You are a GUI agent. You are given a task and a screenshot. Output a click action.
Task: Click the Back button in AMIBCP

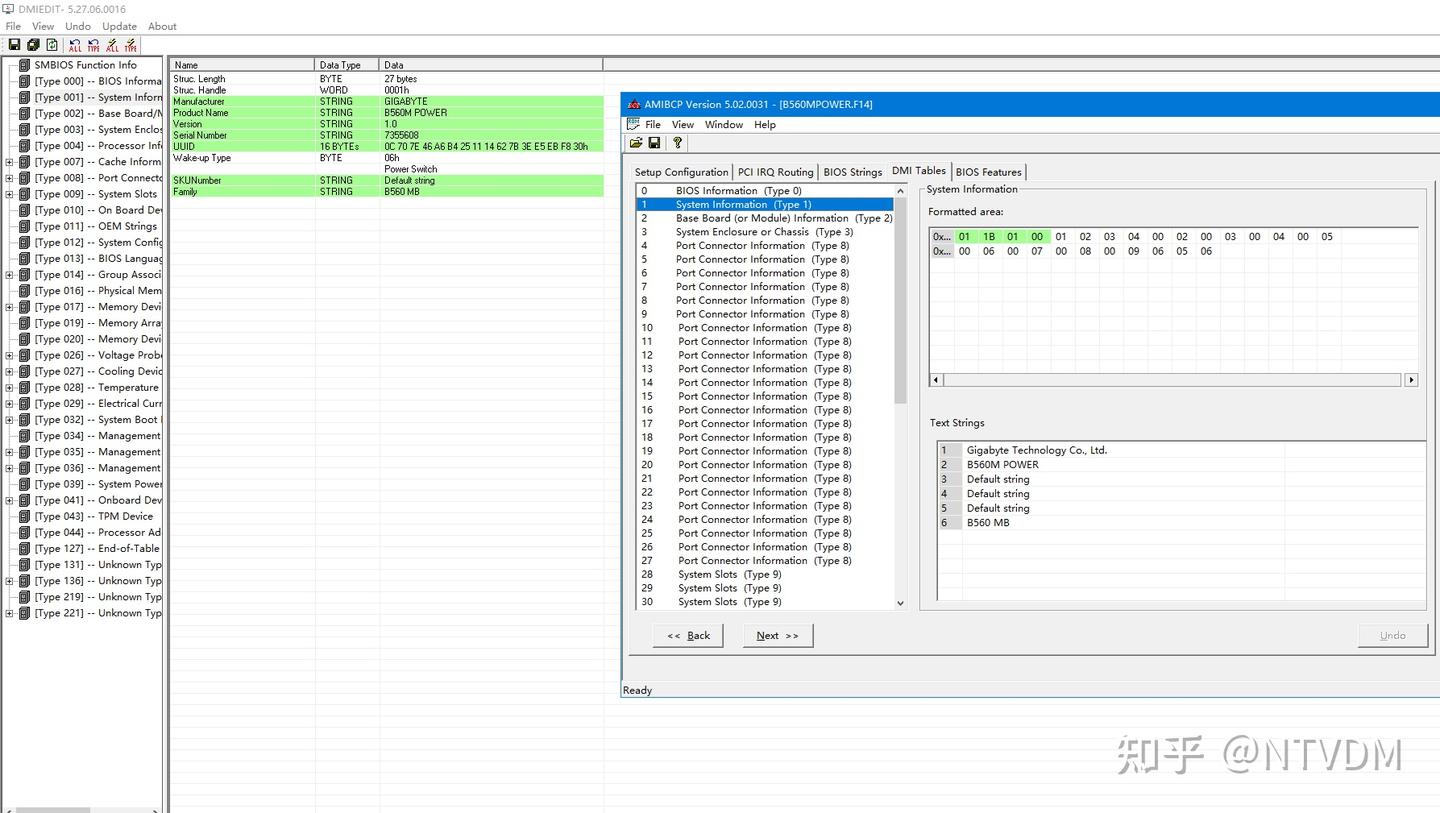[x=688, y=635]
